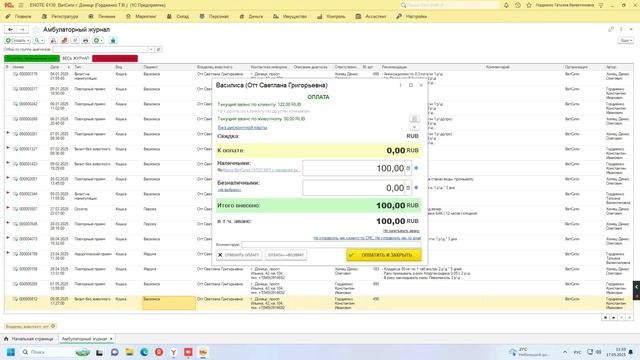The image size is (640, 360).
Task: Open calculator icon in cash amount field
Action: (x=408, y=168)
